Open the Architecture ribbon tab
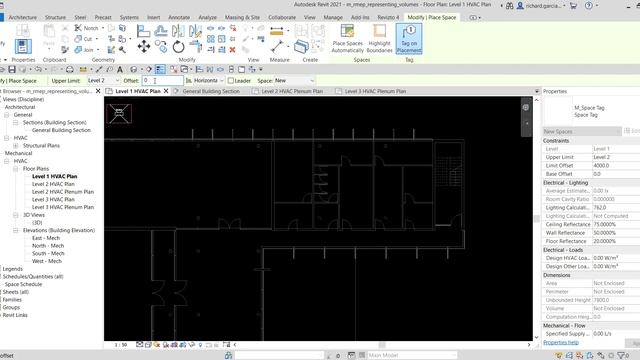The height and width of the screenshot is (360, 640). pos(22,18)
